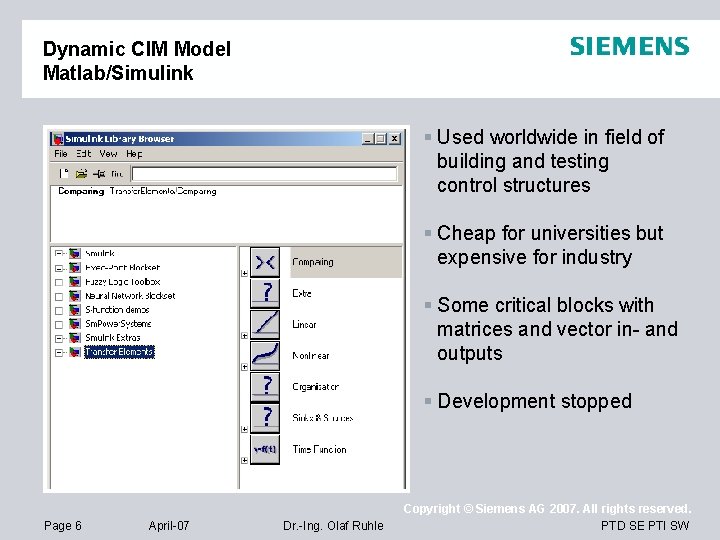This screenshot has height=540, width=720.
Task: Expand the Sinks & Sources block group
Action: pos(244,429)
